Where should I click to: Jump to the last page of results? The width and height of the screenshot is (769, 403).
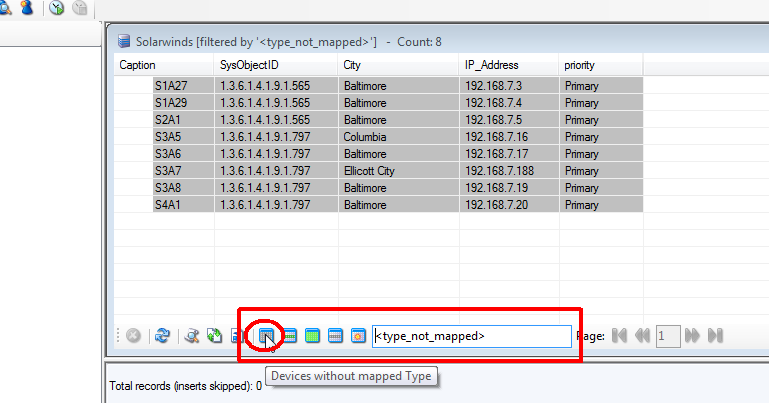(x=714, y=336)
